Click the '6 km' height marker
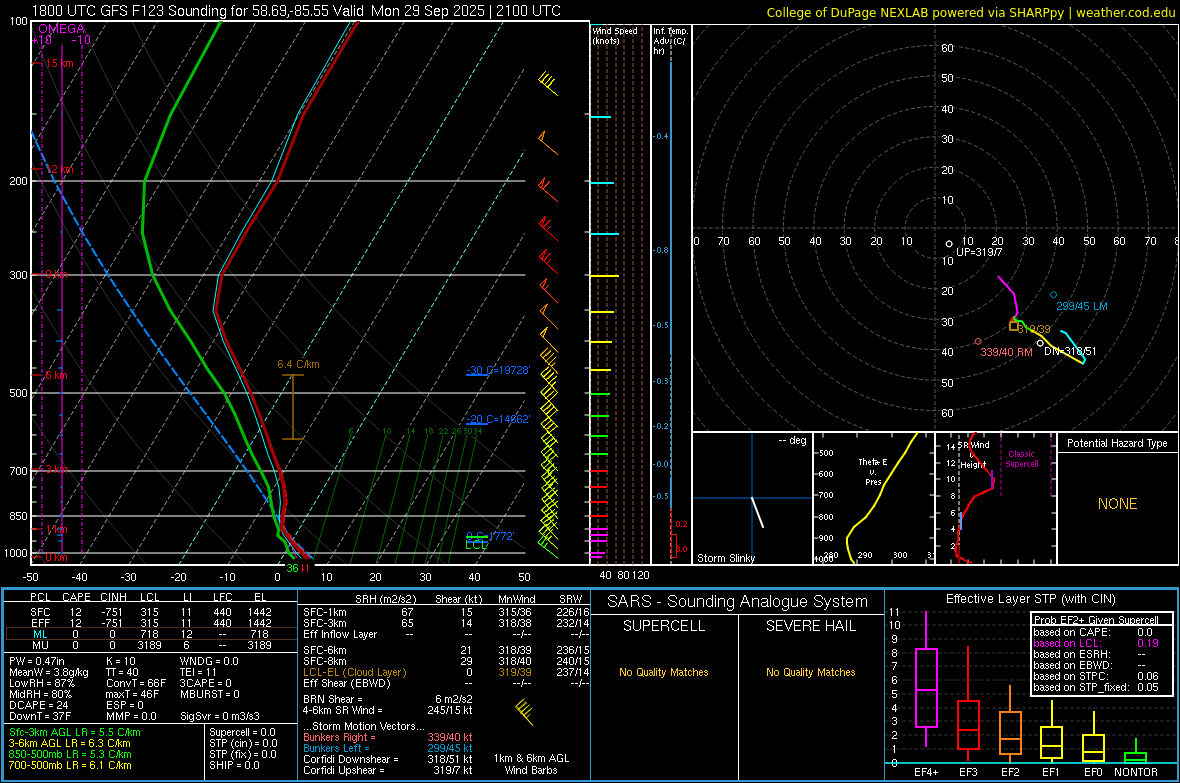Viewport: 1180px width, 783px height. [x=56, y=375]
